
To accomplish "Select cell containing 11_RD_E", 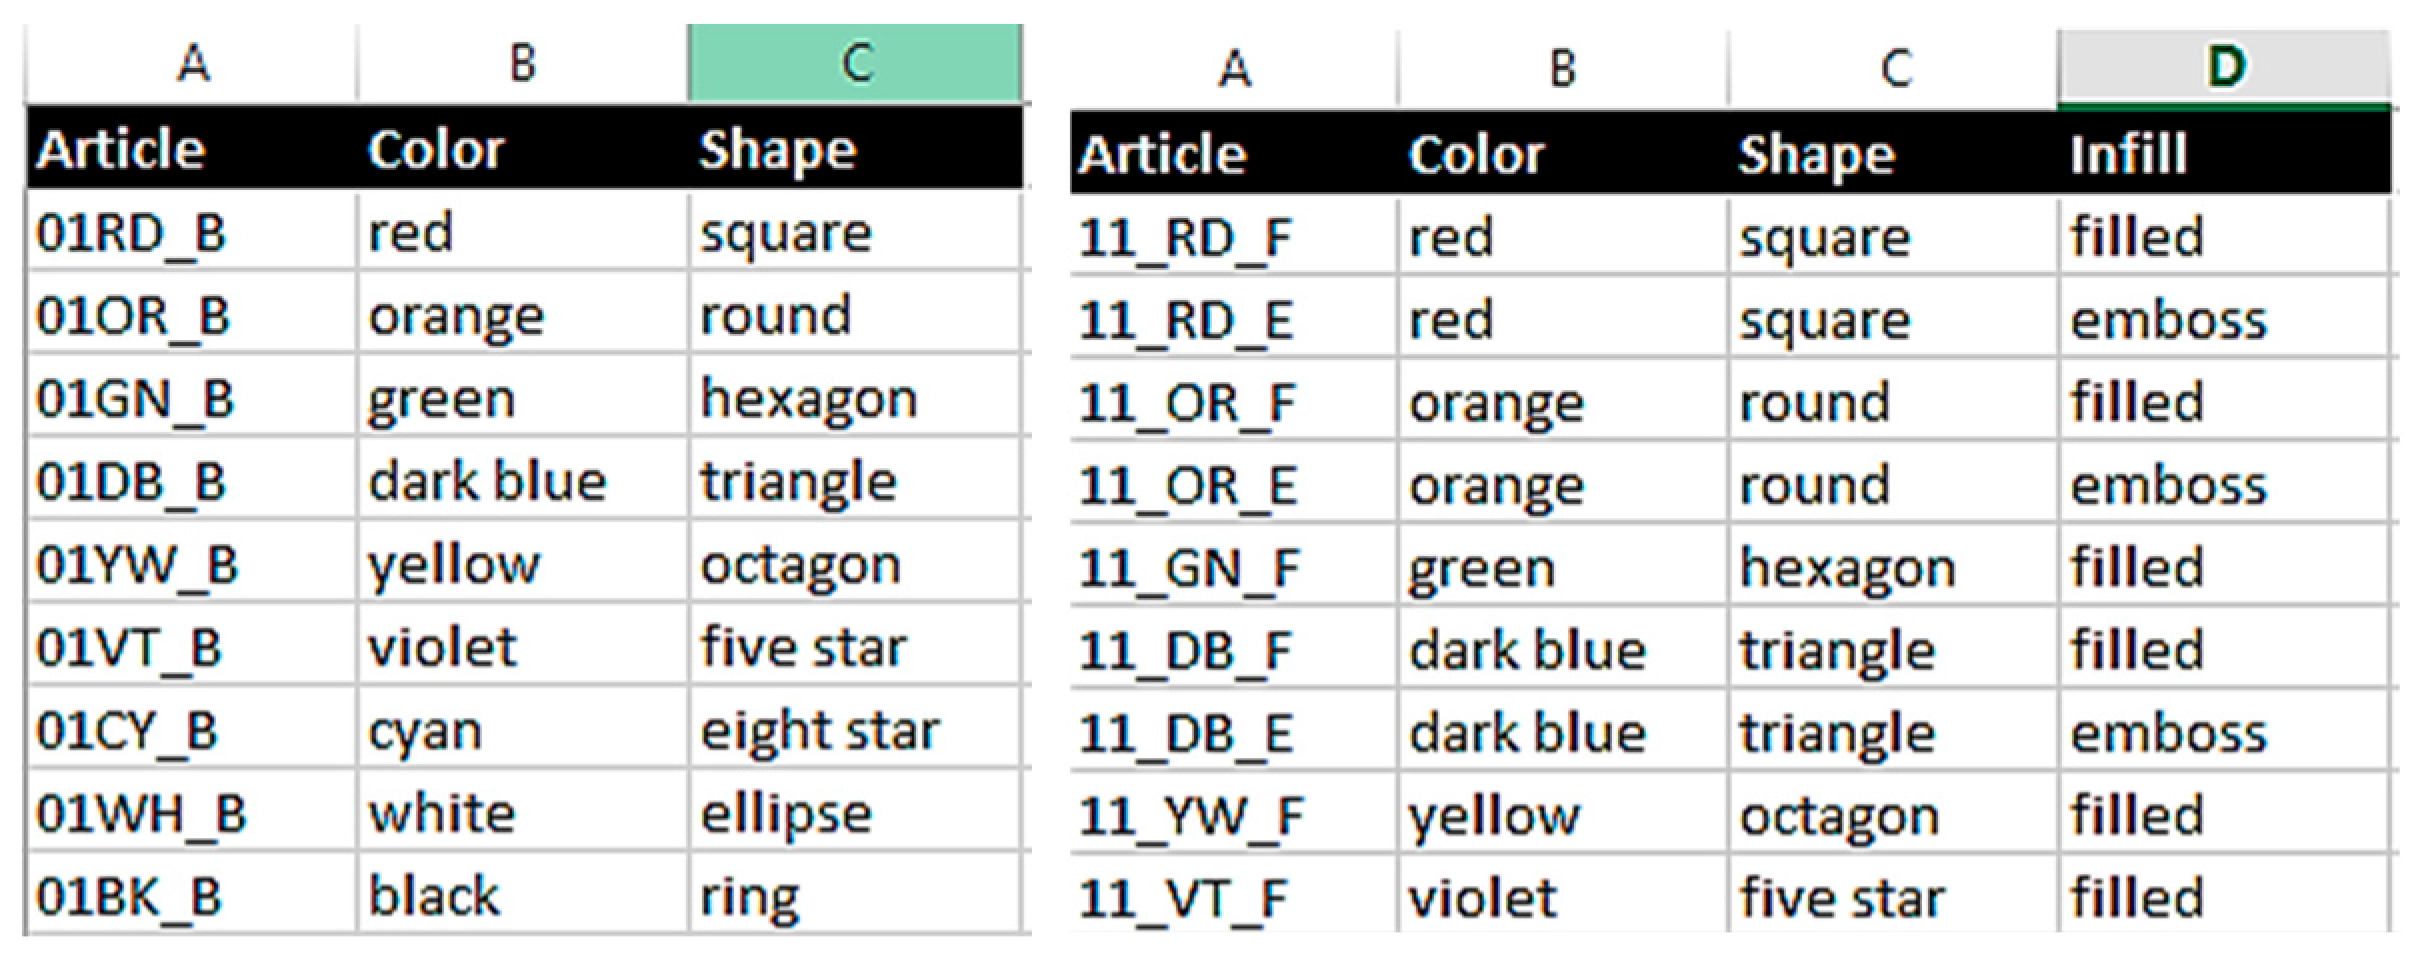I will tap(1233, 320).
